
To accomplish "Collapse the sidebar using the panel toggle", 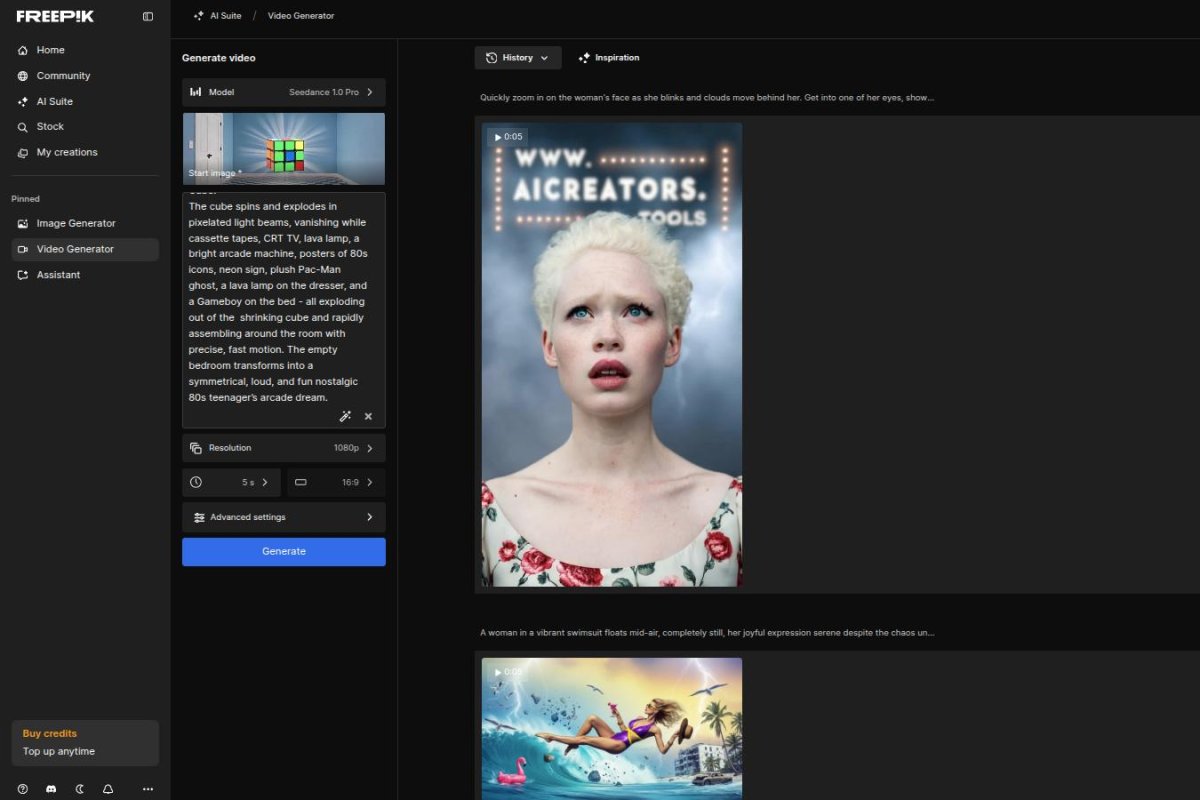I will click(147, 16).
